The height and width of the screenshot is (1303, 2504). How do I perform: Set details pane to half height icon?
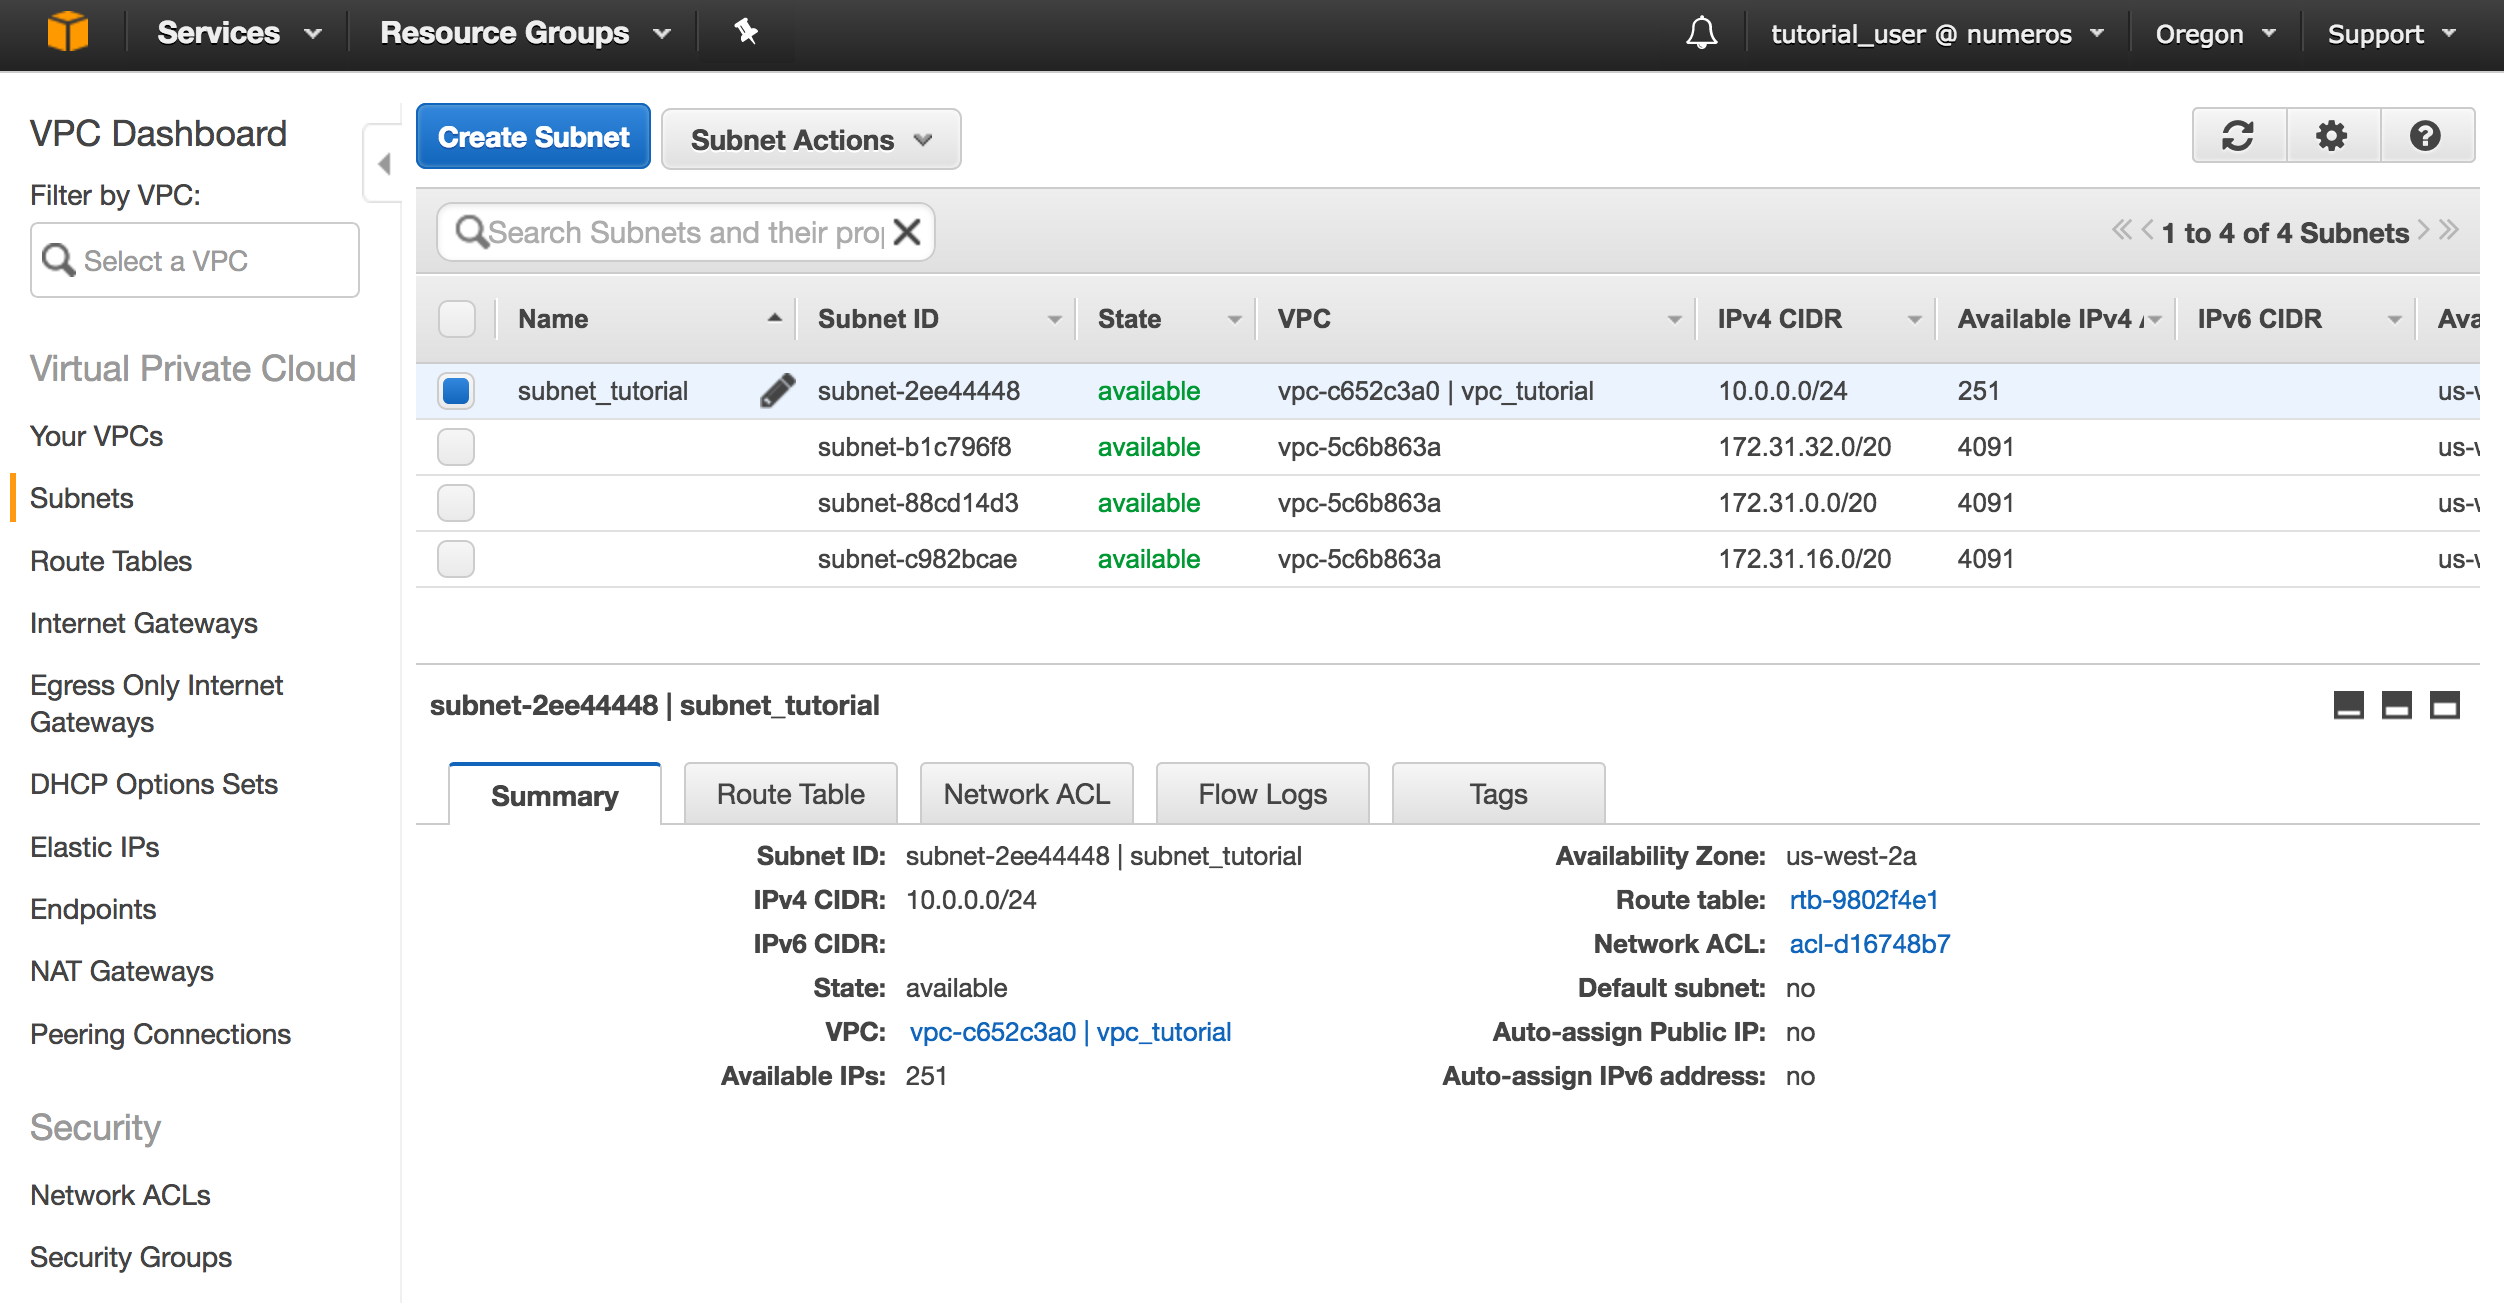(x=2396, y=705)
